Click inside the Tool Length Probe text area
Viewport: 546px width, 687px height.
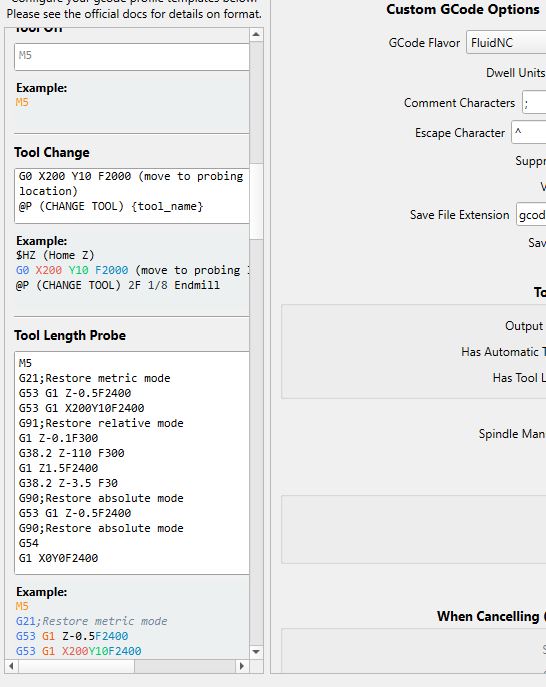tap(132, 462)
